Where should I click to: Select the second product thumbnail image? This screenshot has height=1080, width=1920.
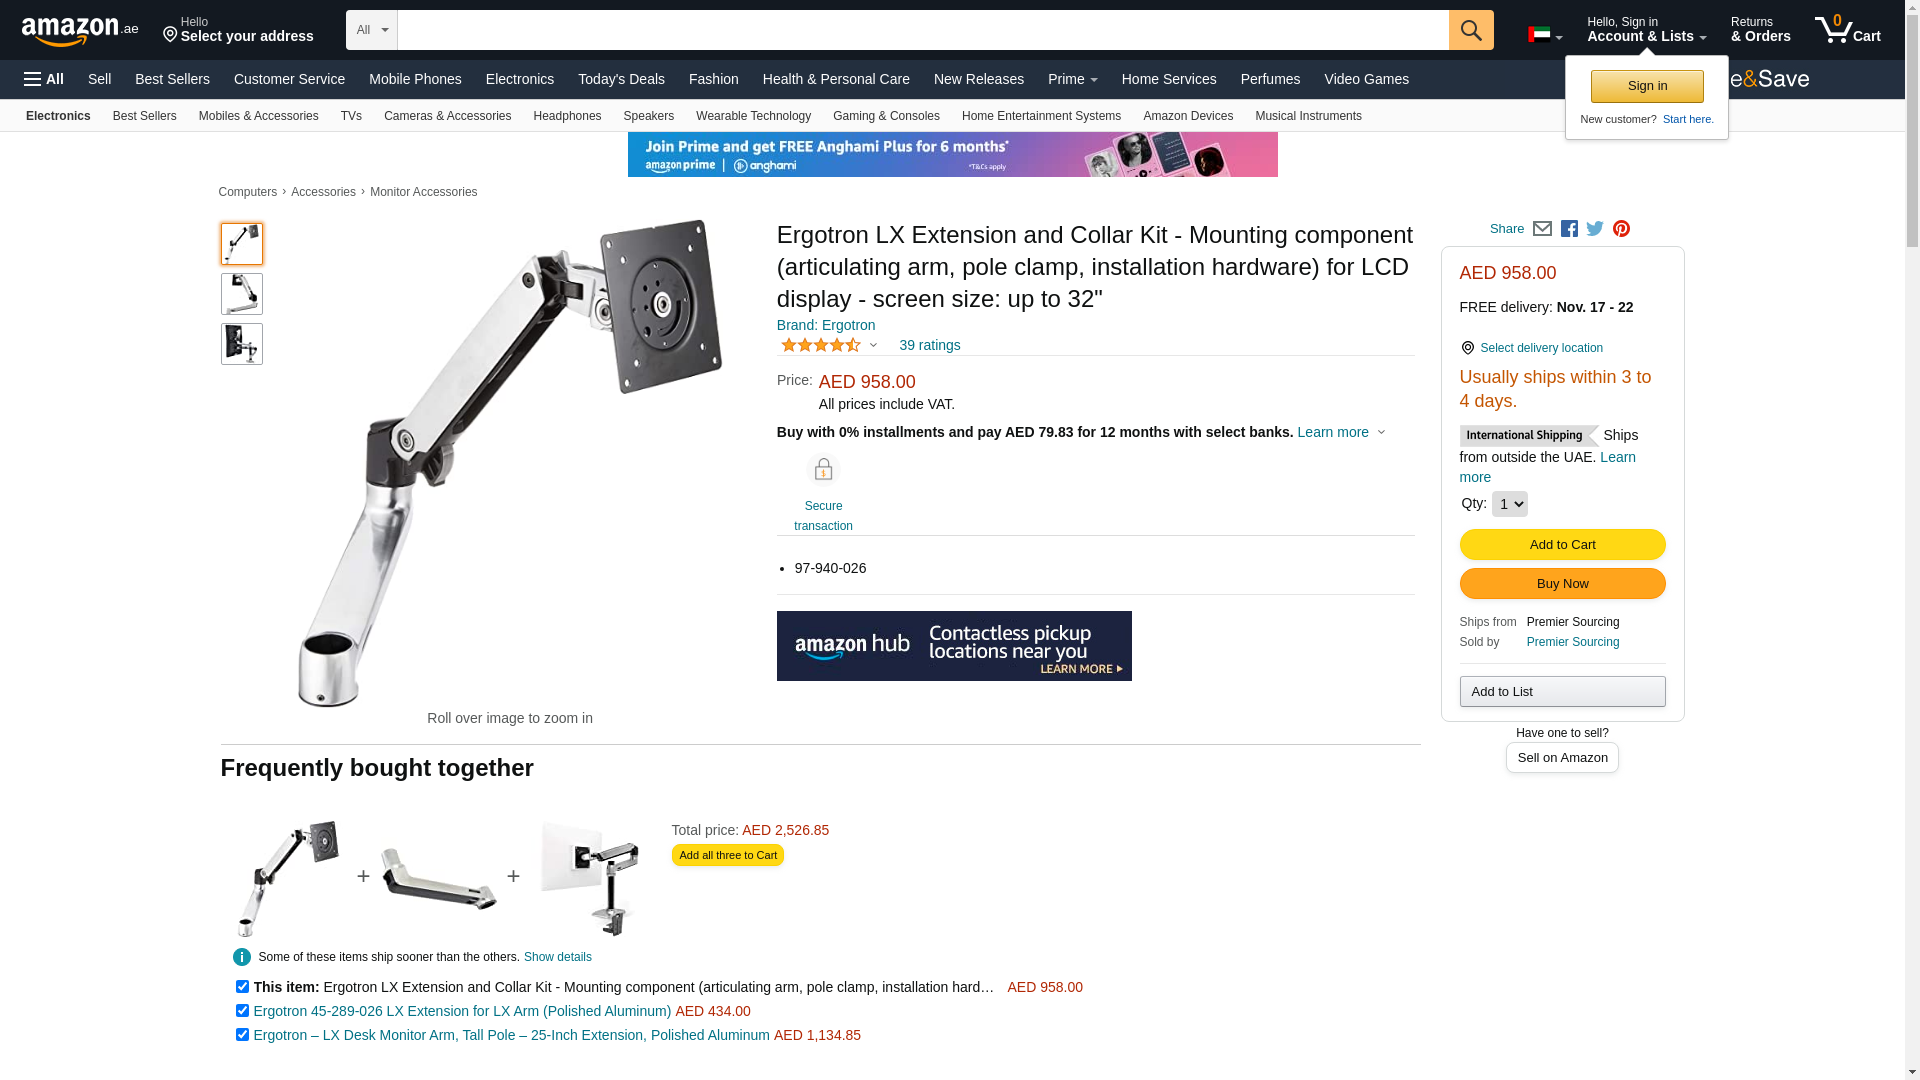click(242, 294)
